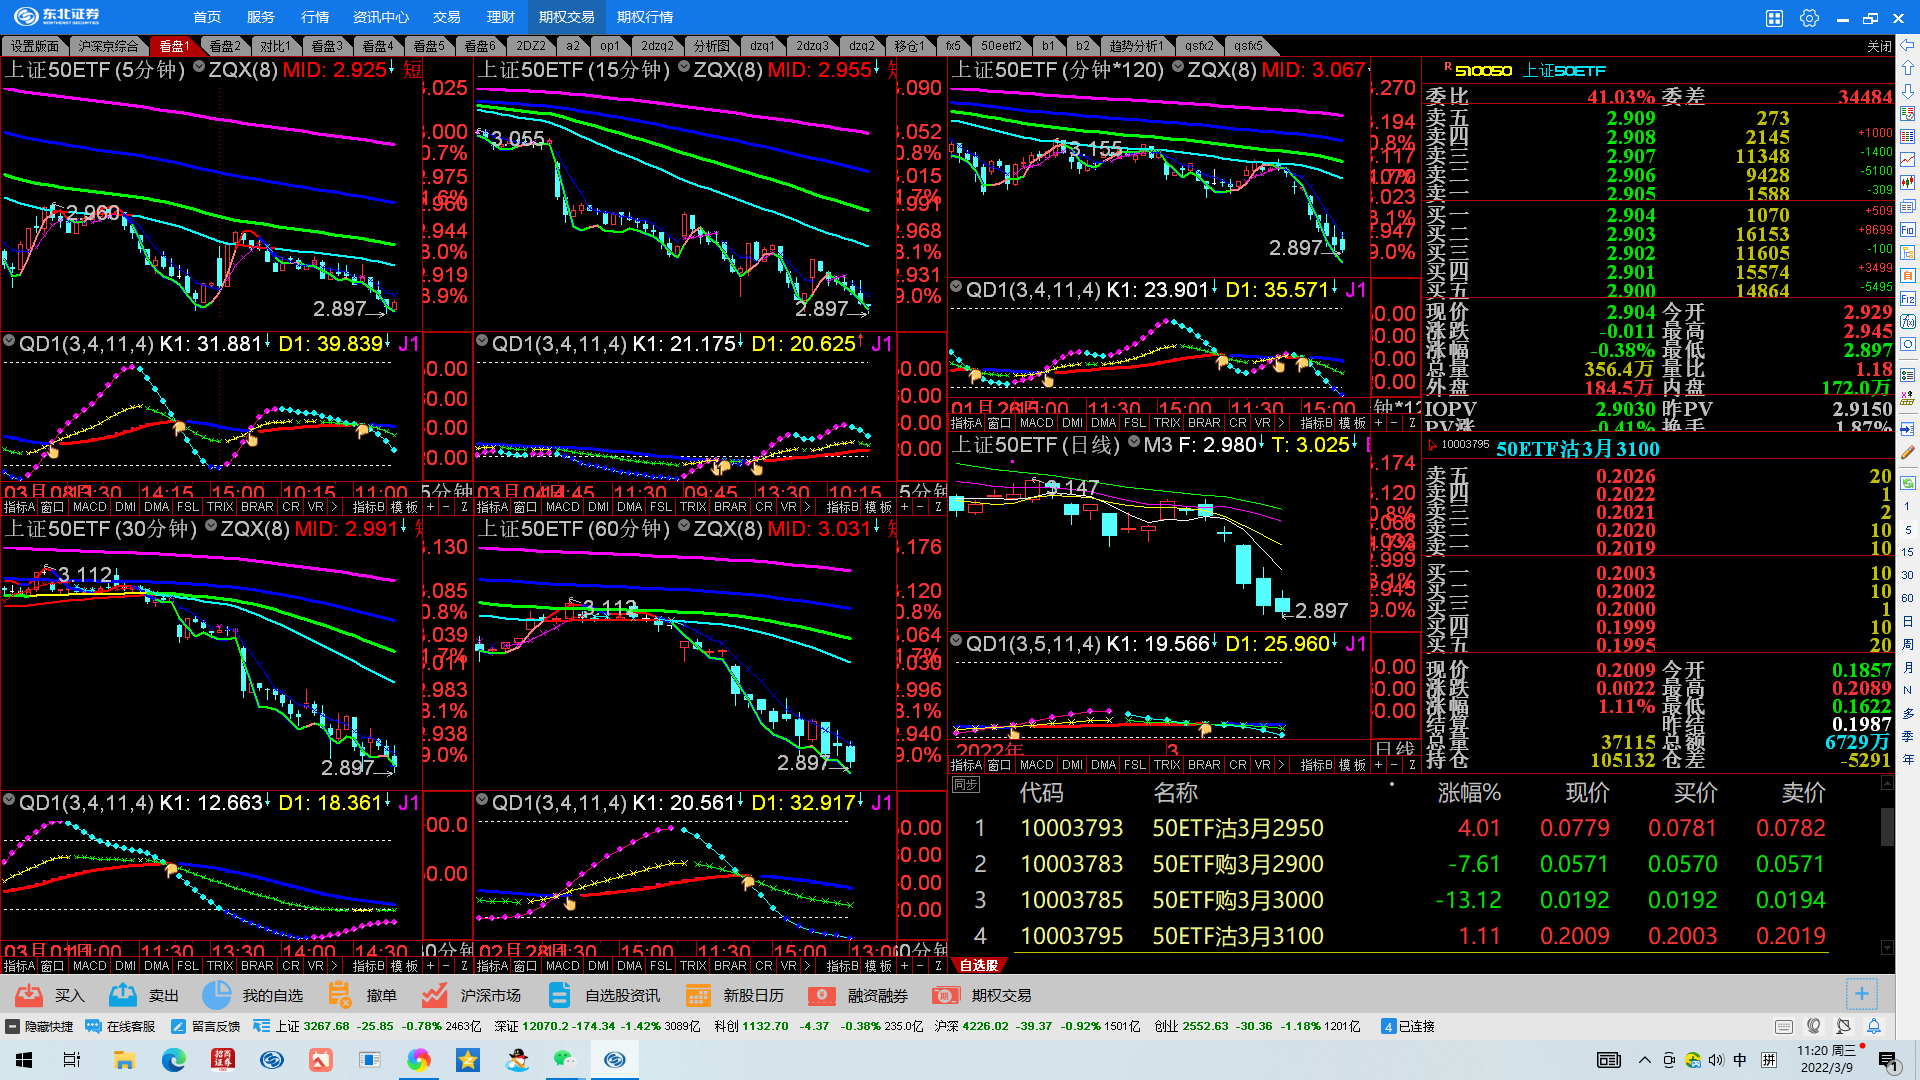Image resolution: width=1920 pixels, height=1080 pixels.
Task: Click the 关闭 button at top right
Action: [1878, 46]
